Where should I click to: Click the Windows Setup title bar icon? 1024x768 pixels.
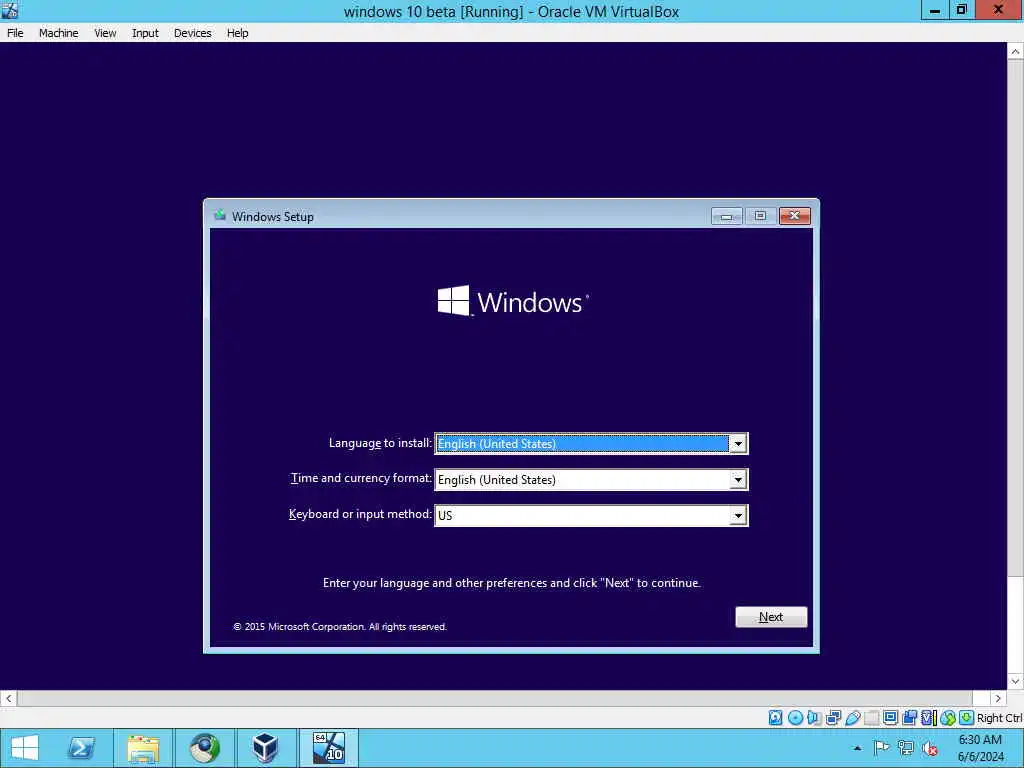click(x=220, y=216)
